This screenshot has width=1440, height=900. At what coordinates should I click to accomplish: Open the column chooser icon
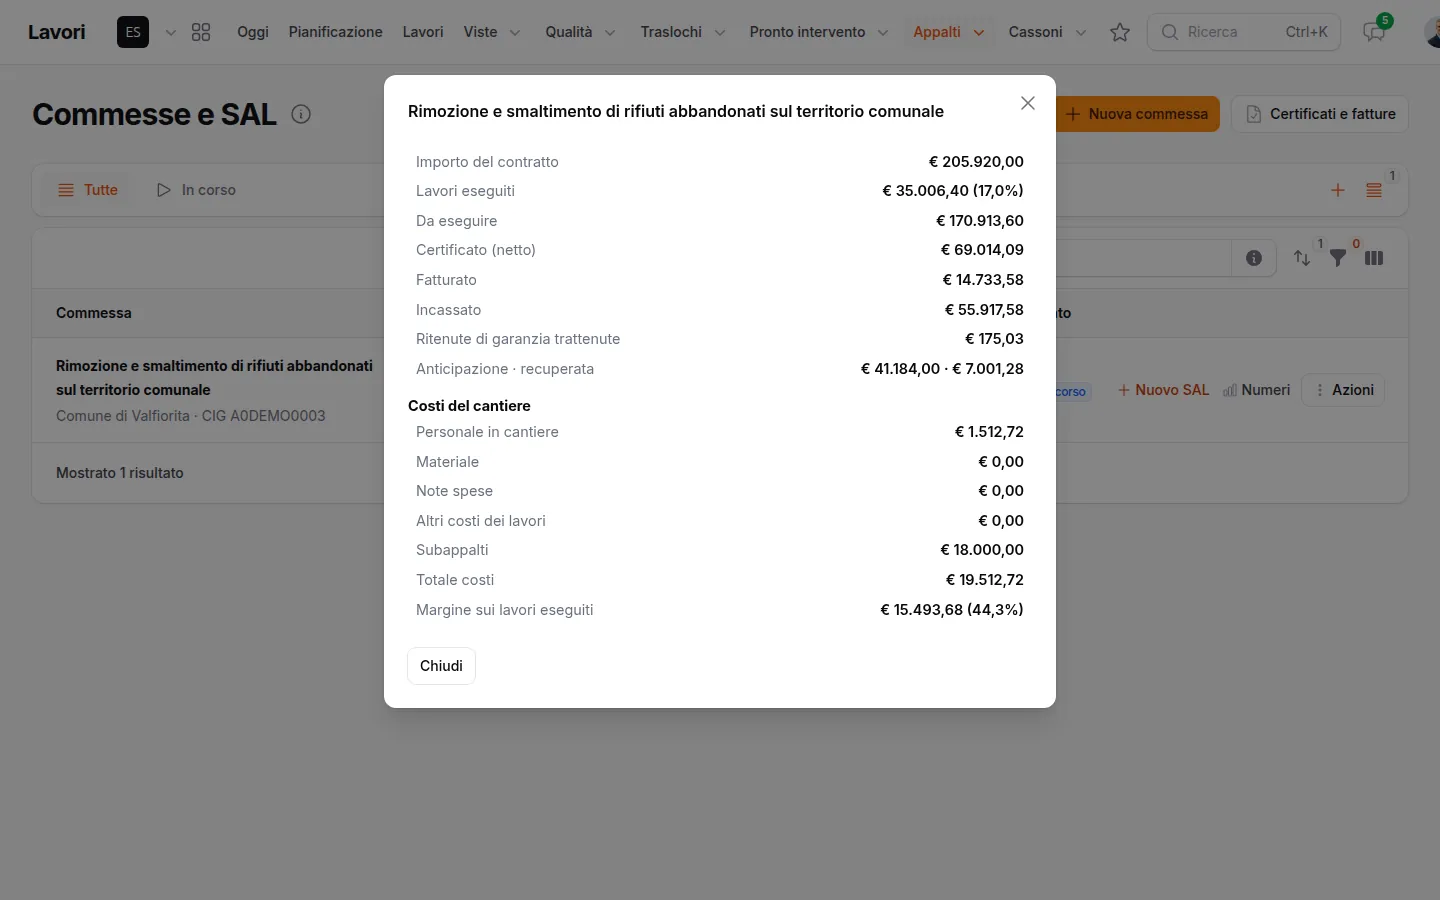click(x=1374, y=258)
